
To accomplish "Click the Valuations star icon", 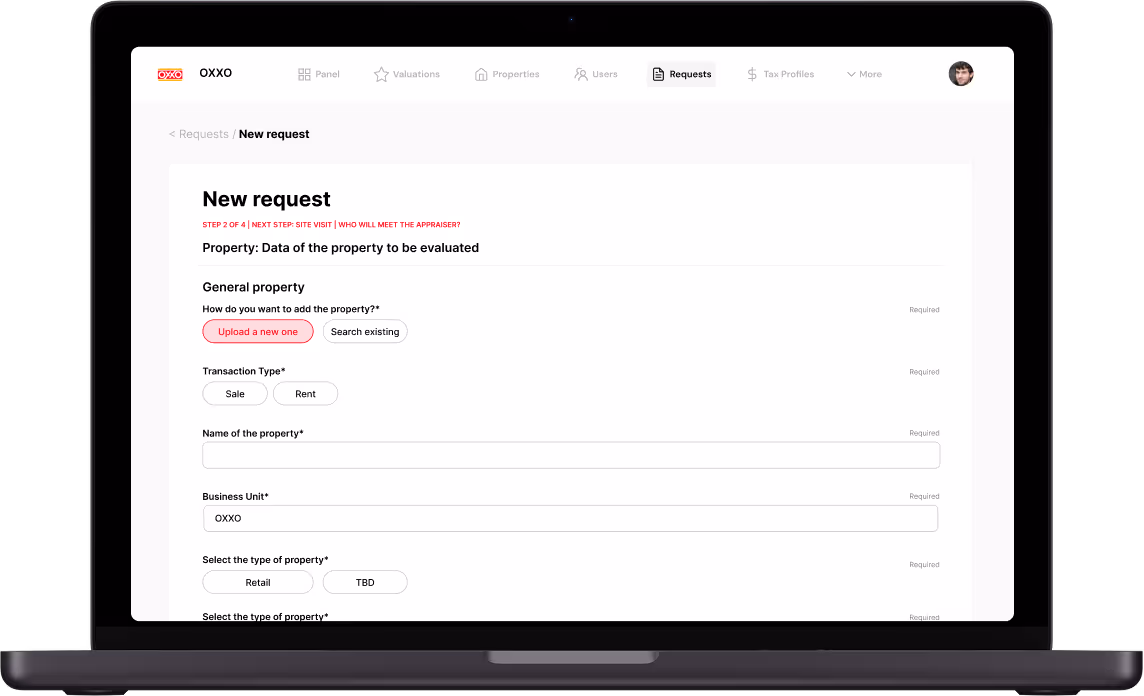I will pyautogui.click(x=381, y=74).
